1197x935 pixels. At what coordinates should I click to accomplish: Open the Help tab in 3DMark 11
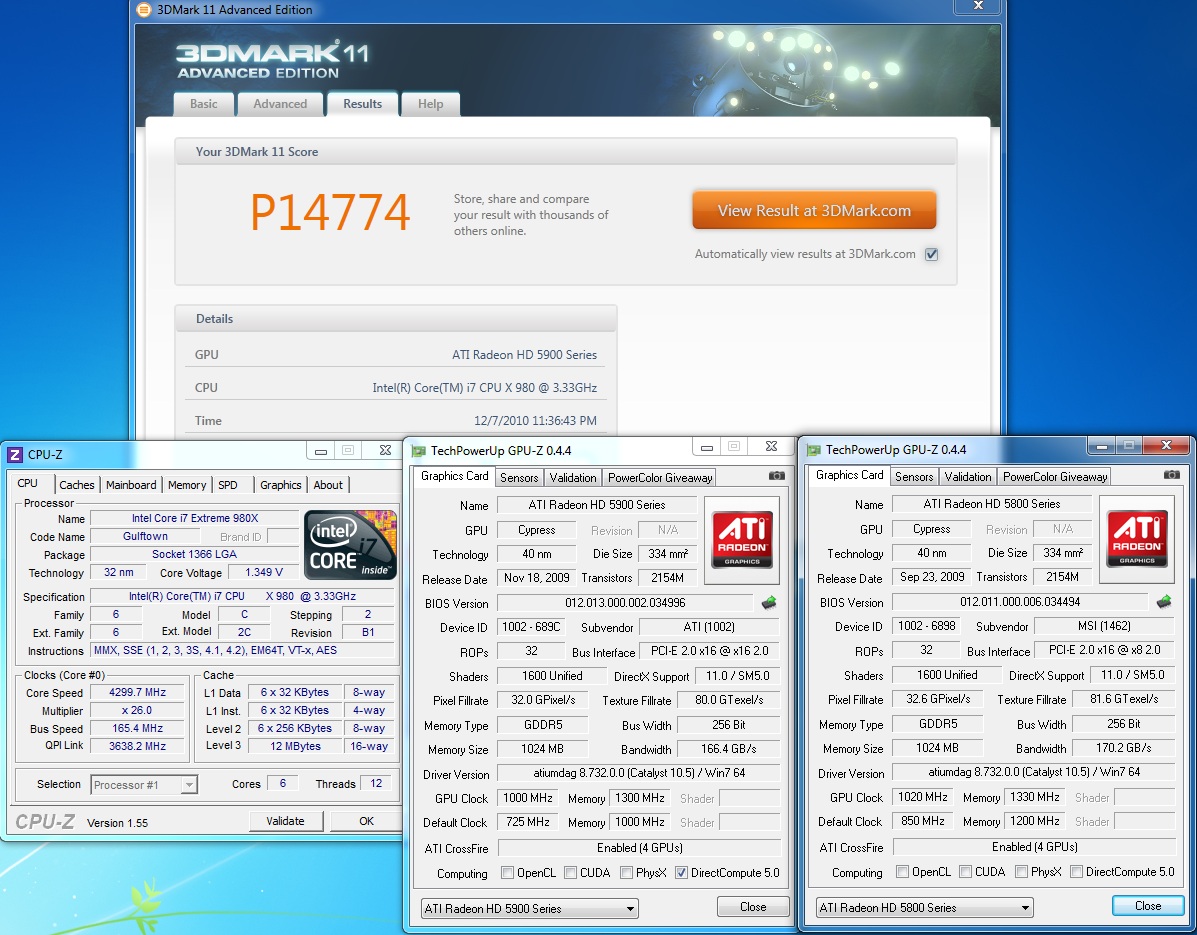431,104
